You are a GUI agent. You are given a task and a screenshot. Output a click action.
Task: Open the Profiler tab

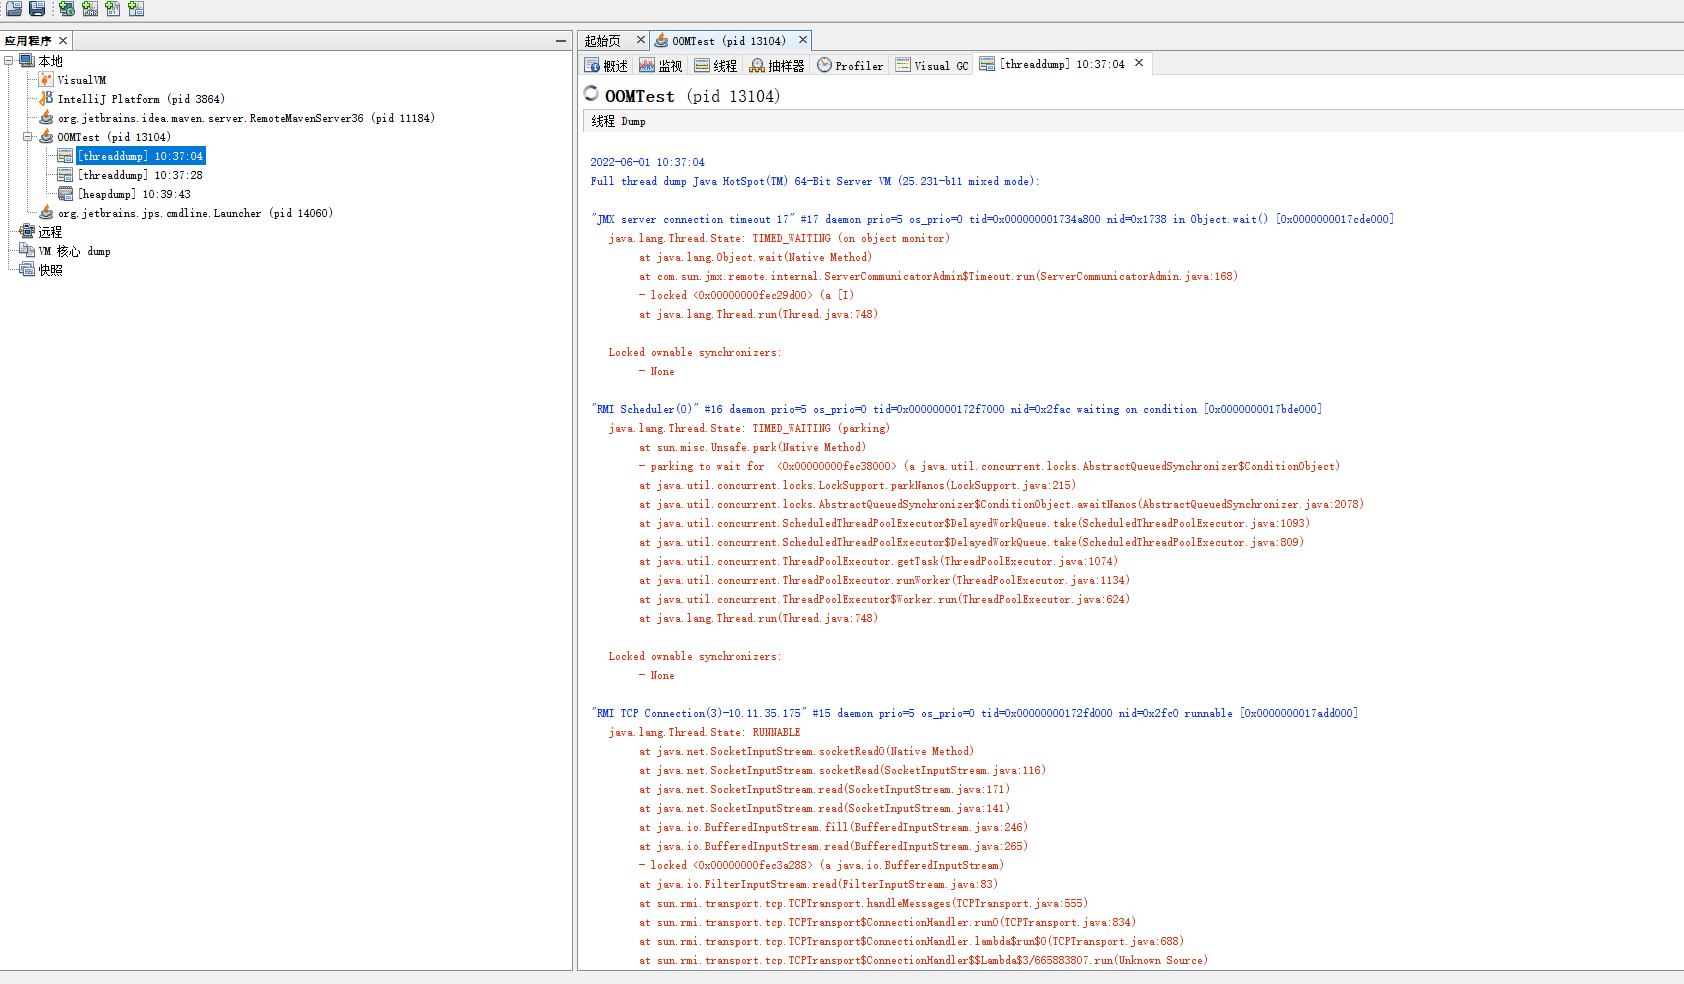[850, 66]
